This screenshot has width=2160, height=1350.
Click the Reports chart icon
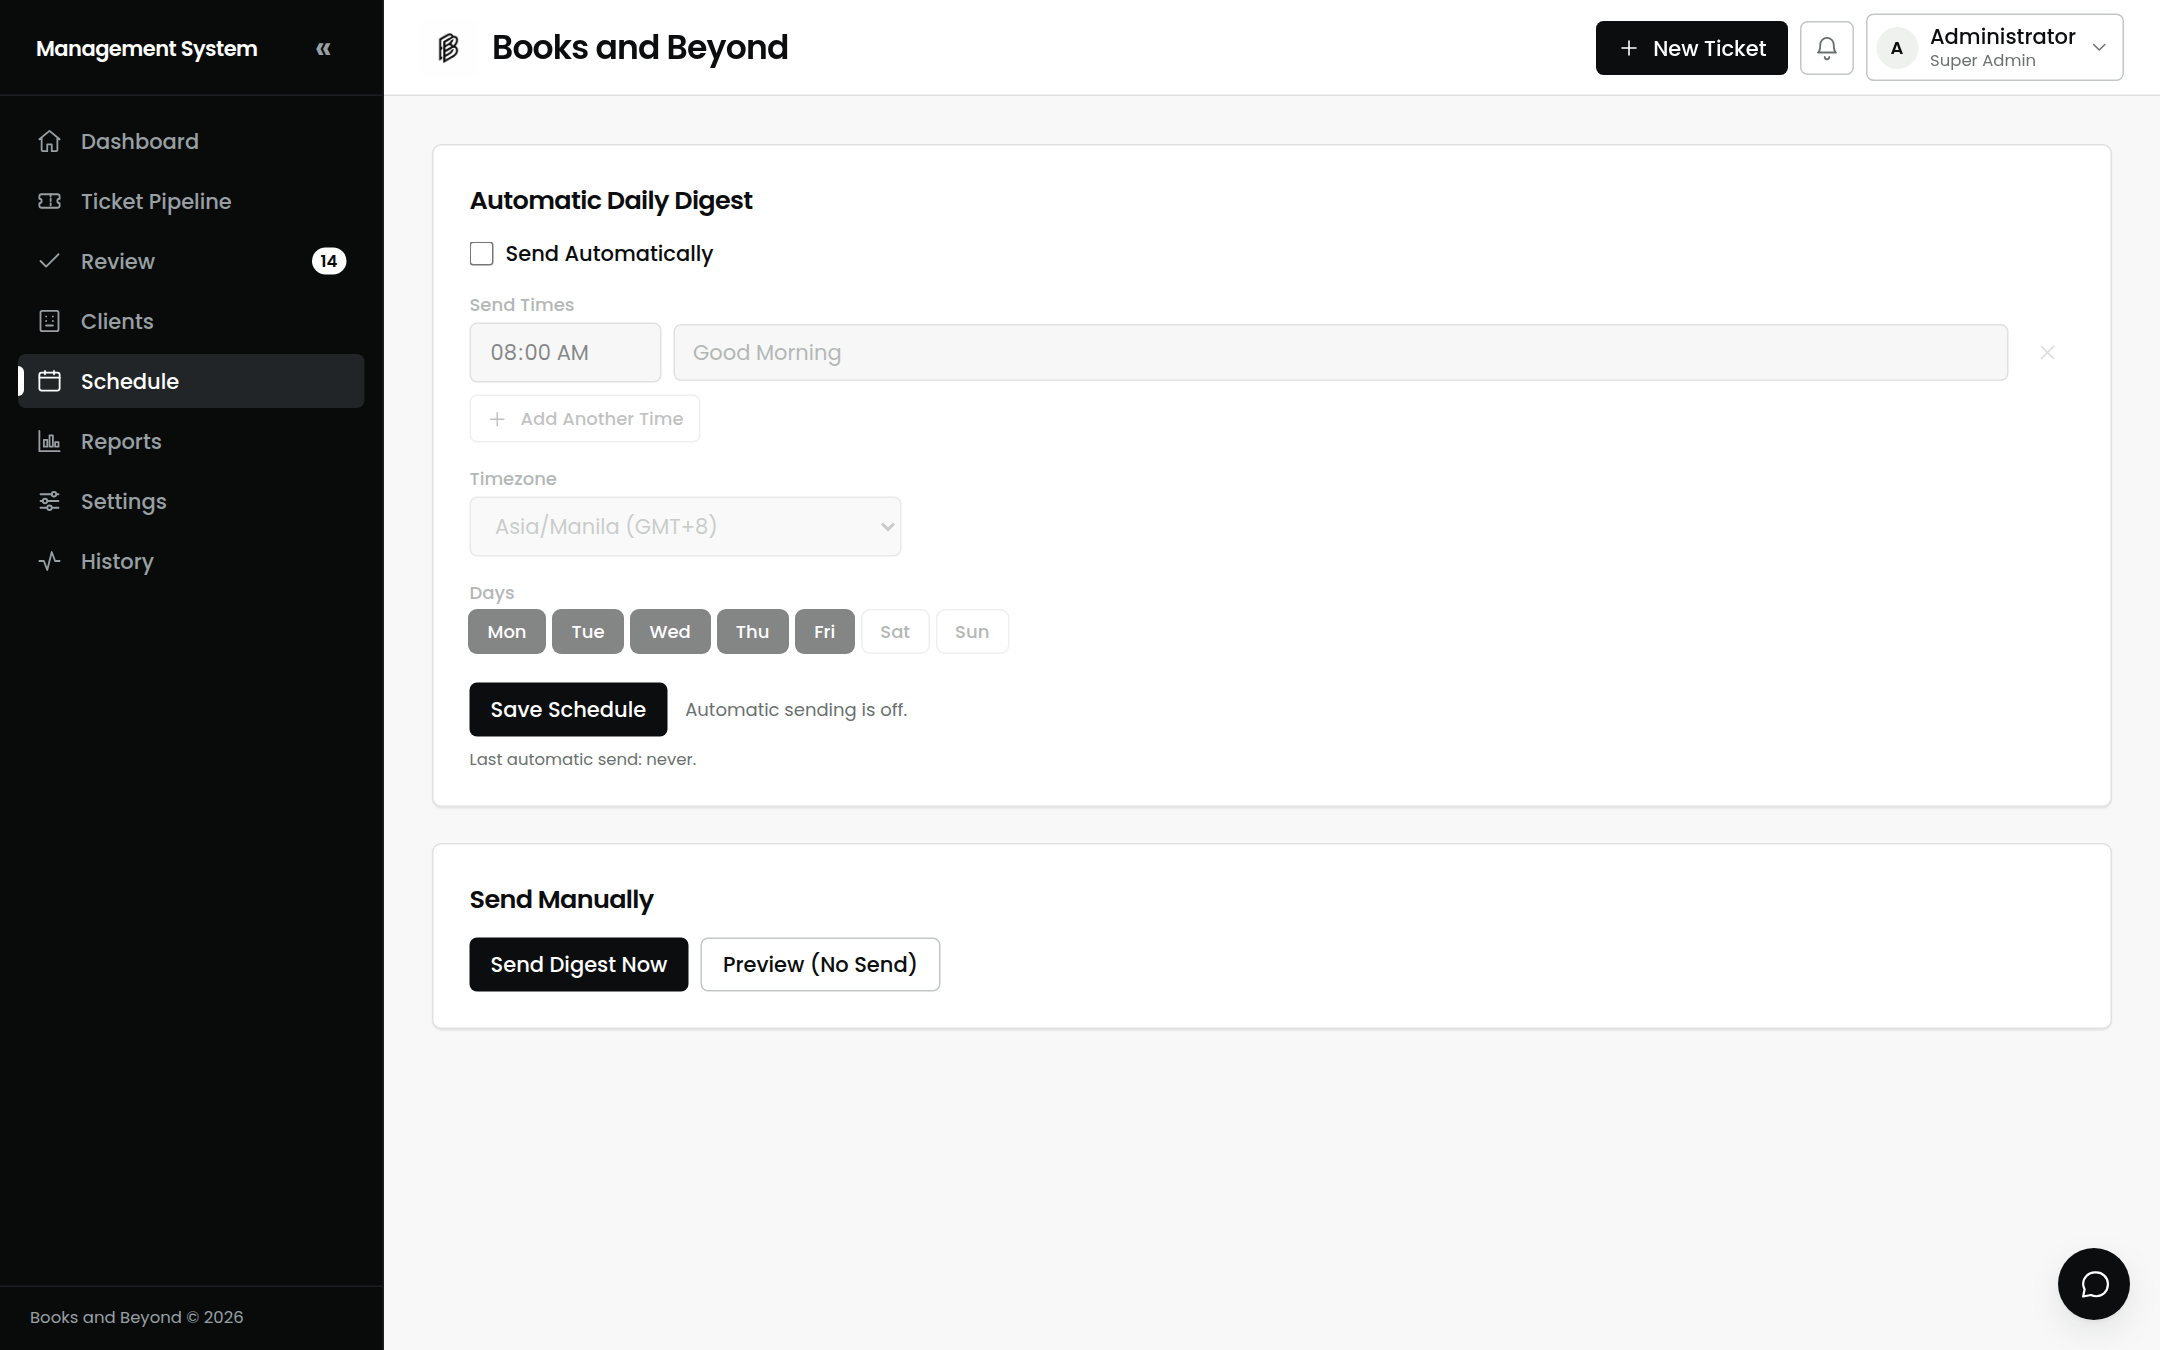[x=49, y=441]
